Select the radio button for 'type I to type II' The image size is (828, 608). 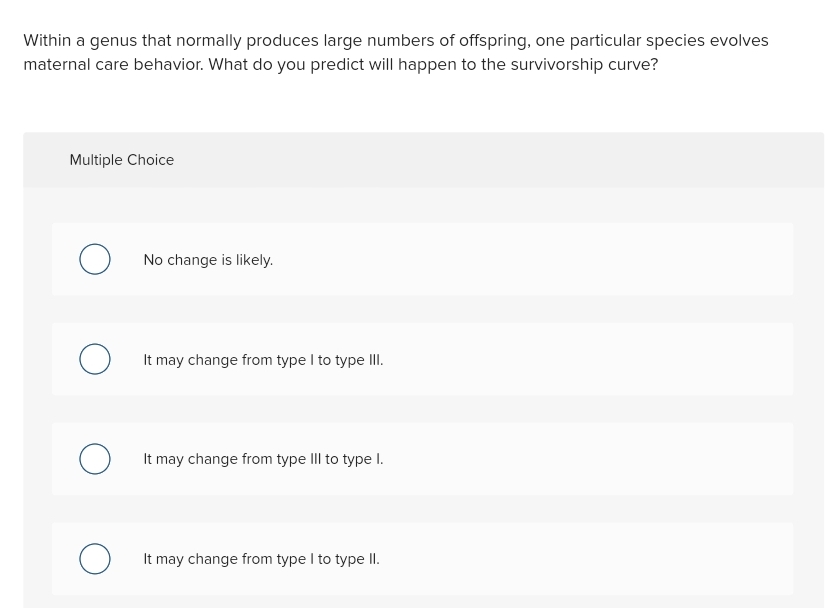click(x=94, y=558)
